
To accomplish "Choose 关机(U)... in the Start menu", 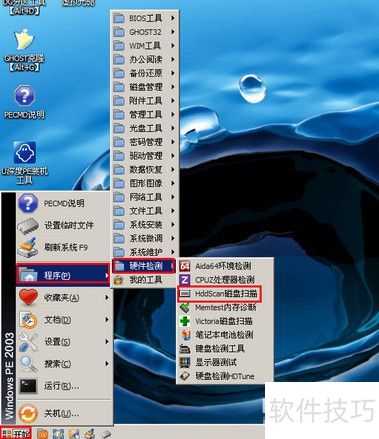I will click(64, 413).
